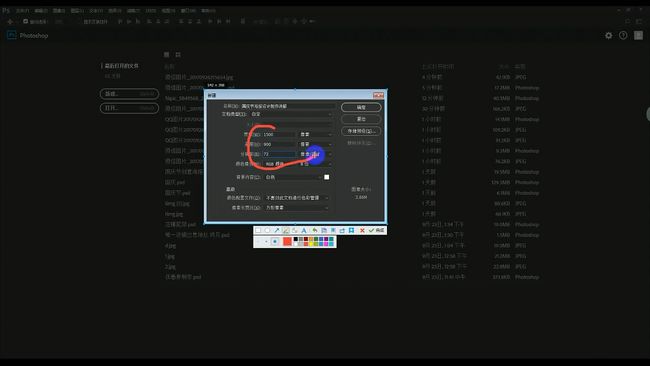The height and width of the screenshot is (366, 650).
Task: Click the height field showing 900
Action: (x=279, y=144)
